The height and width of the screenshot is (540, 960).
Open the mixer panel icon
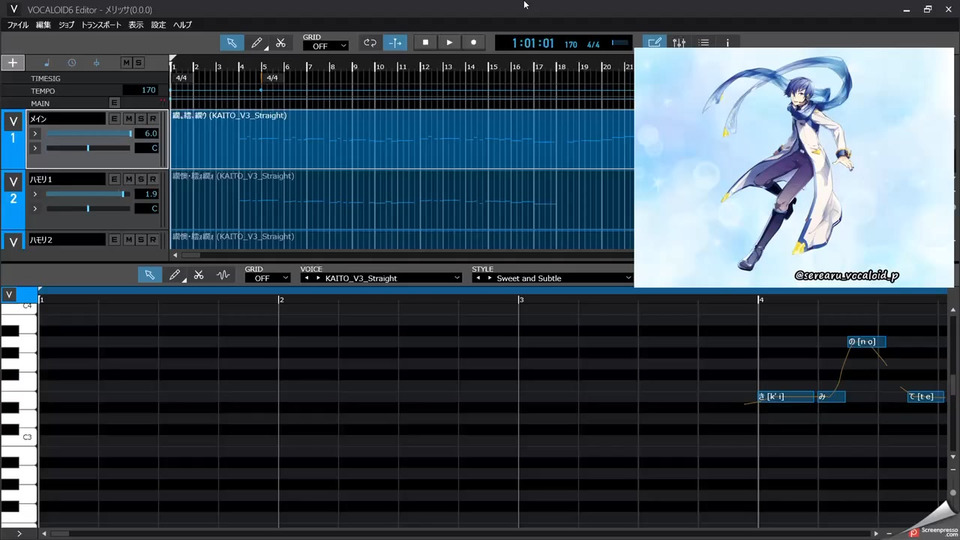tap(679, 42)
